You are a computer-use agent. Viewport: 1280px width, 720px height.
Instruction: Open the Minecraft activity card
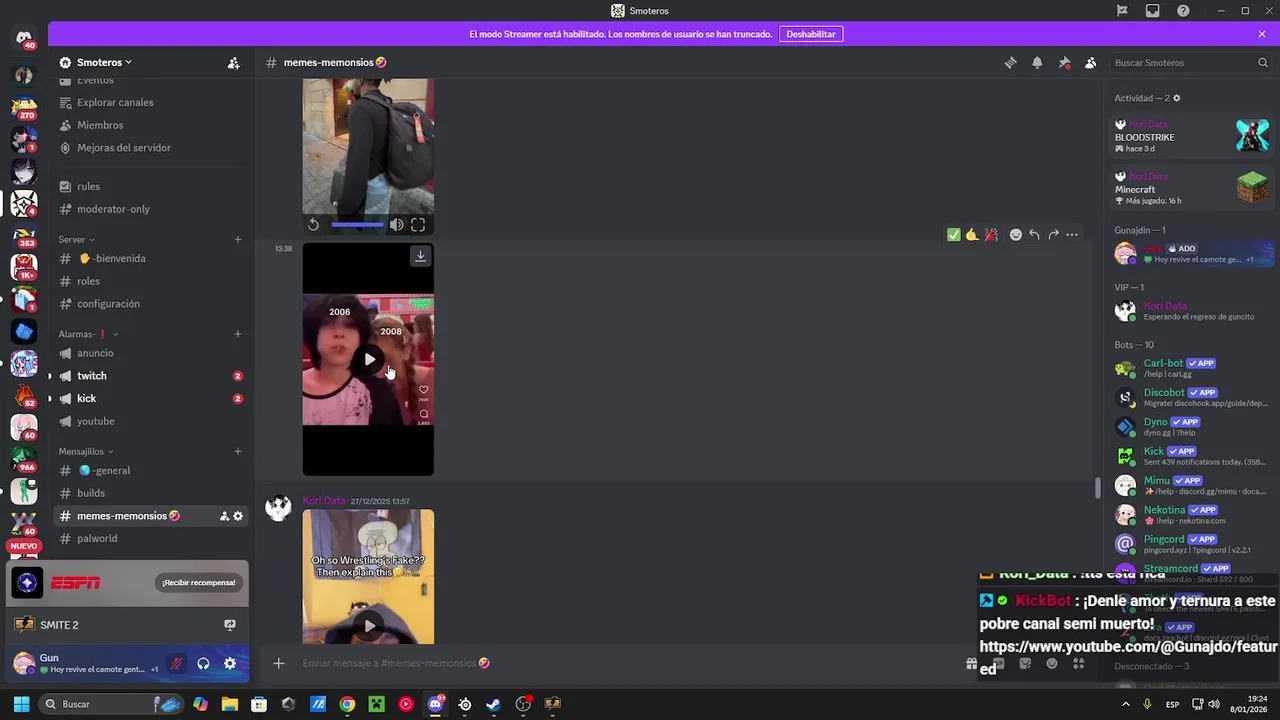pos(1191,188)
